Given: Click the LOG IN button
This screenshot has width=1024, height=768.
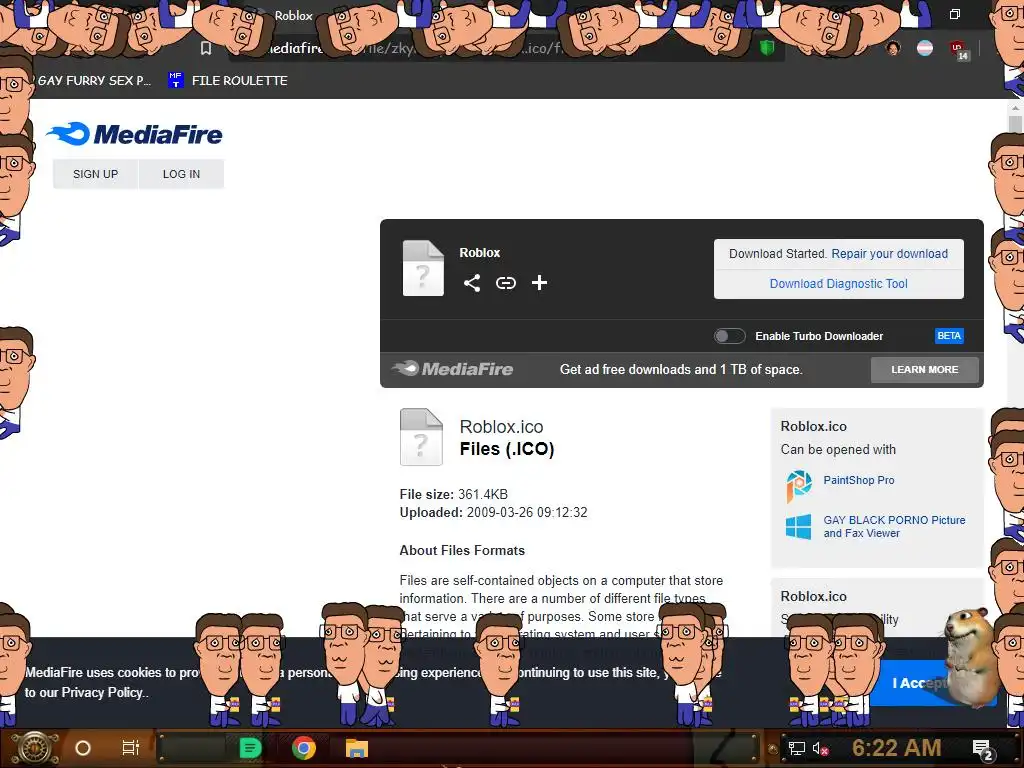Looking at the screenshot, I should [x=182, y=174].
